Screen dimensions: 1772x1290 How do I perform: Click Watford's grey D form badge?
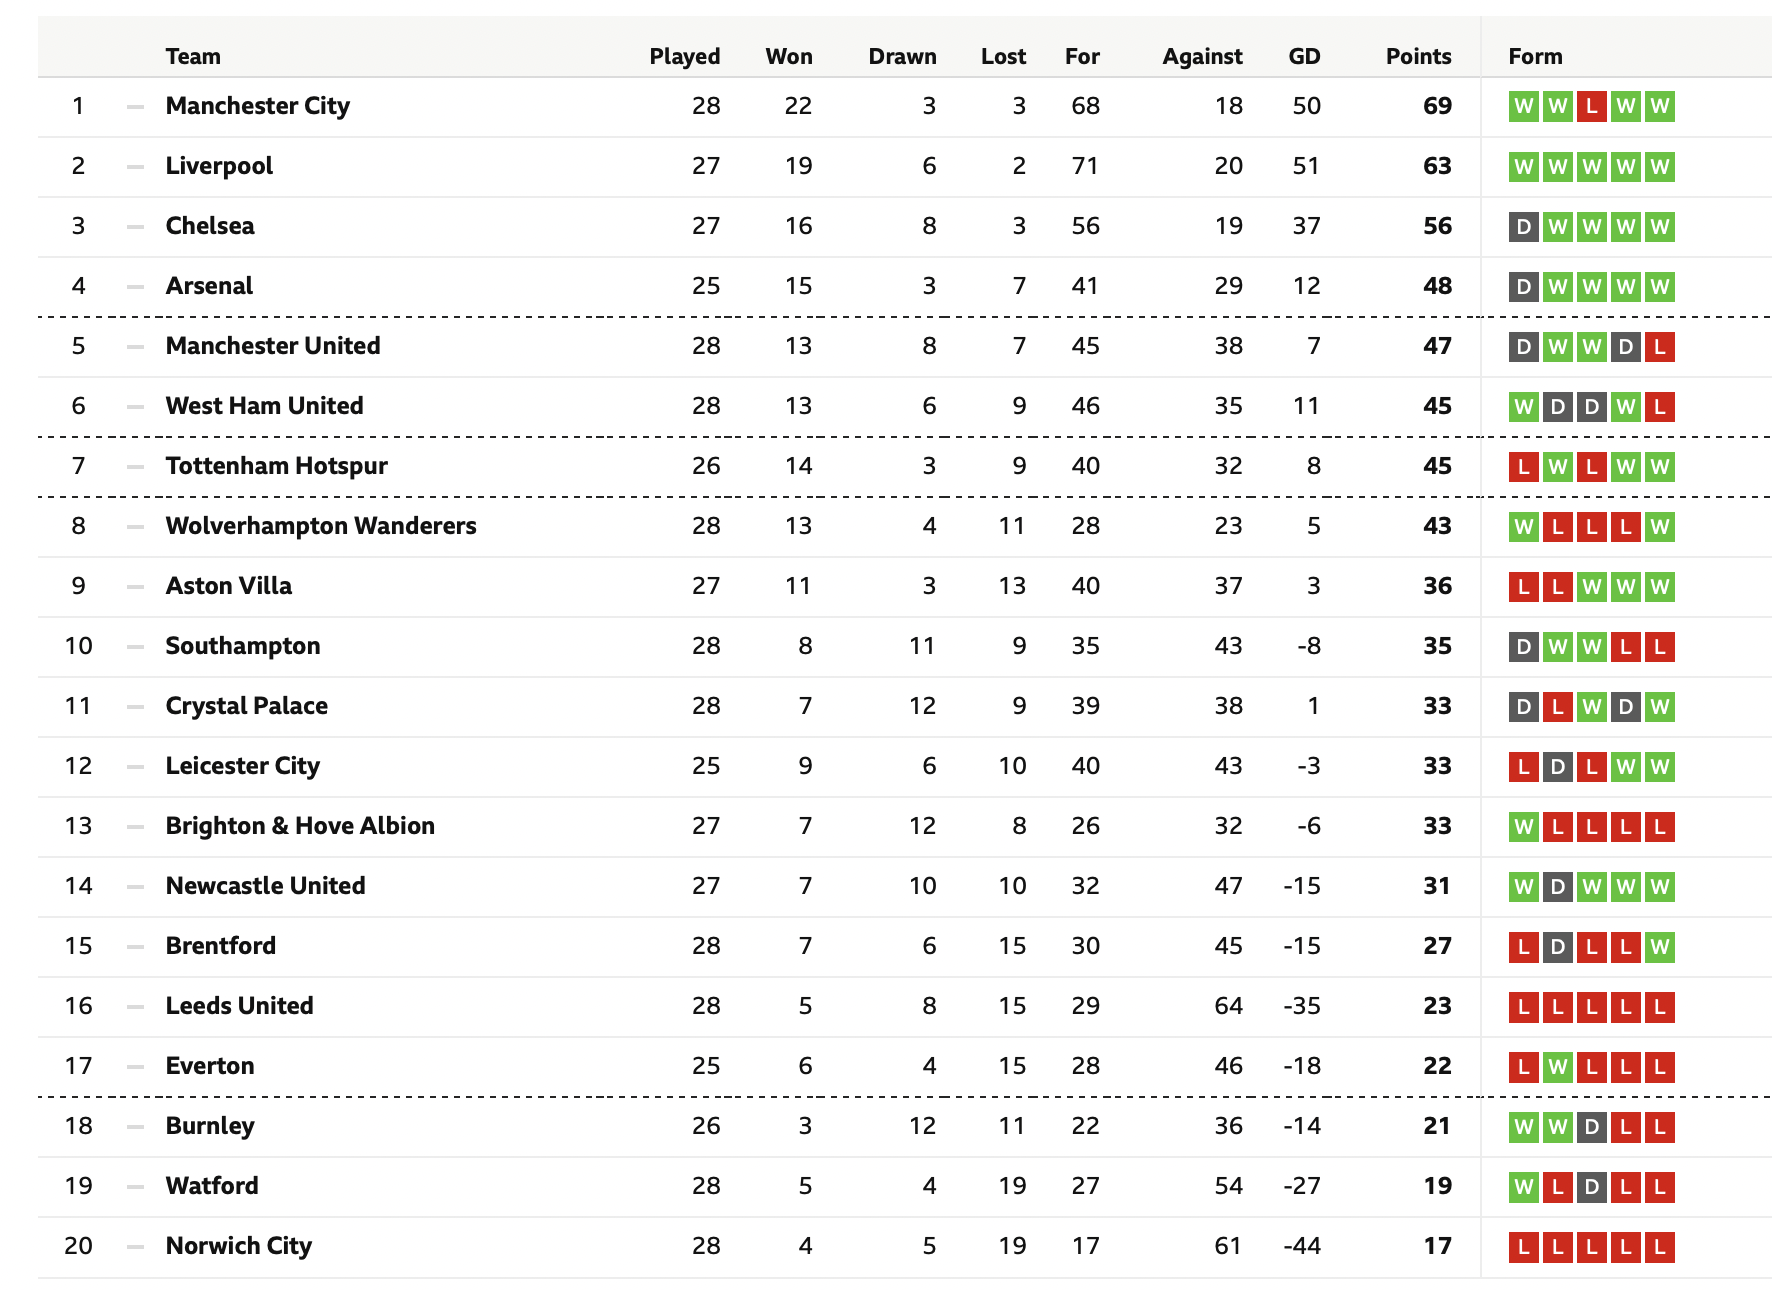(1591, 1186)
